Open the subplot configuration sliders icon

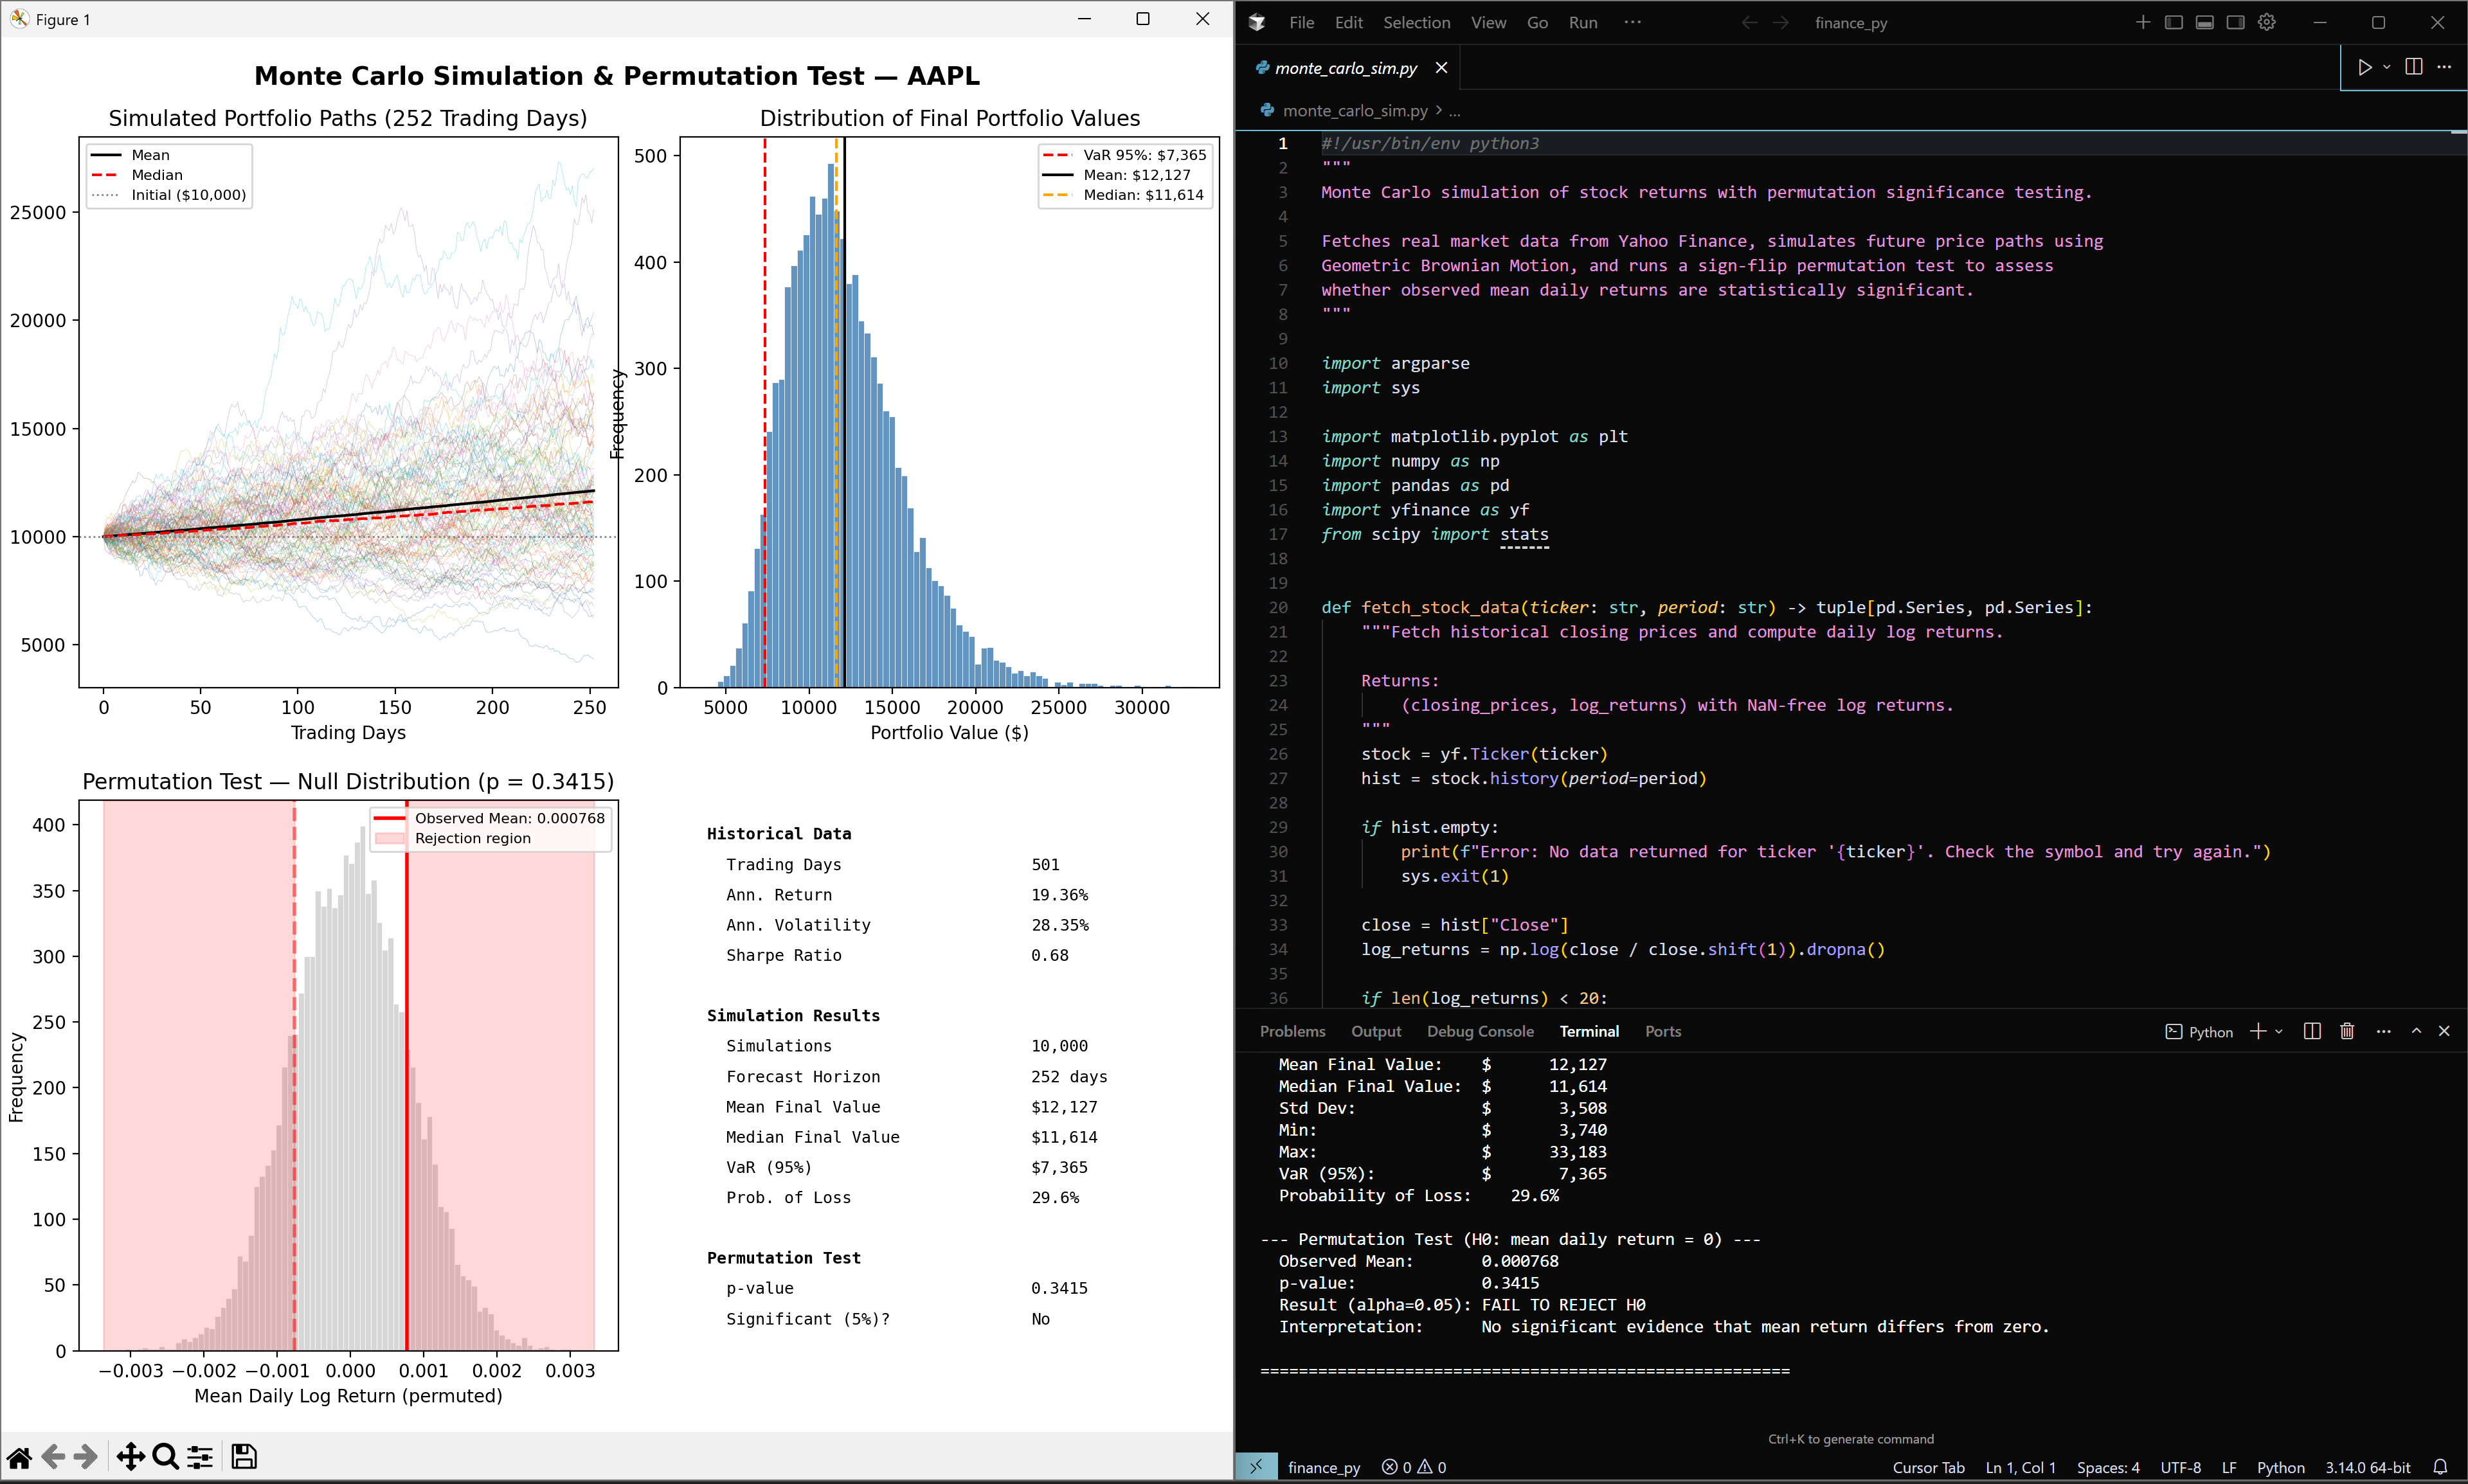tap(199, 1457)
